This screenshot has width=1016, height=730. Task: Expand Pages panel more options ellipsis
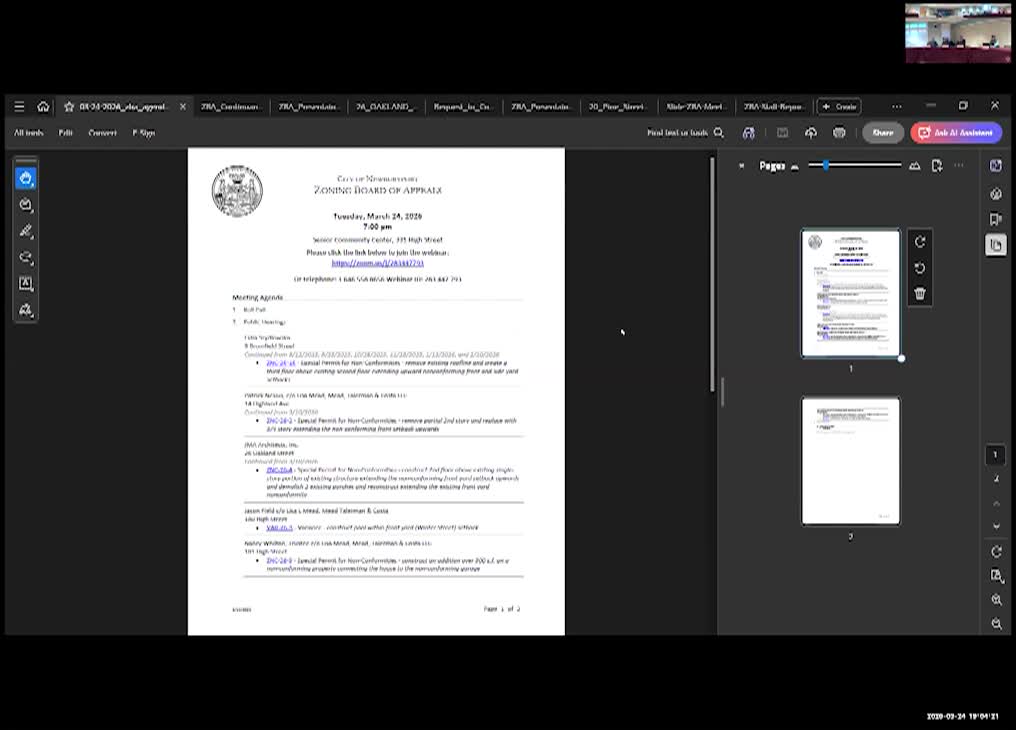pos(959,166)
